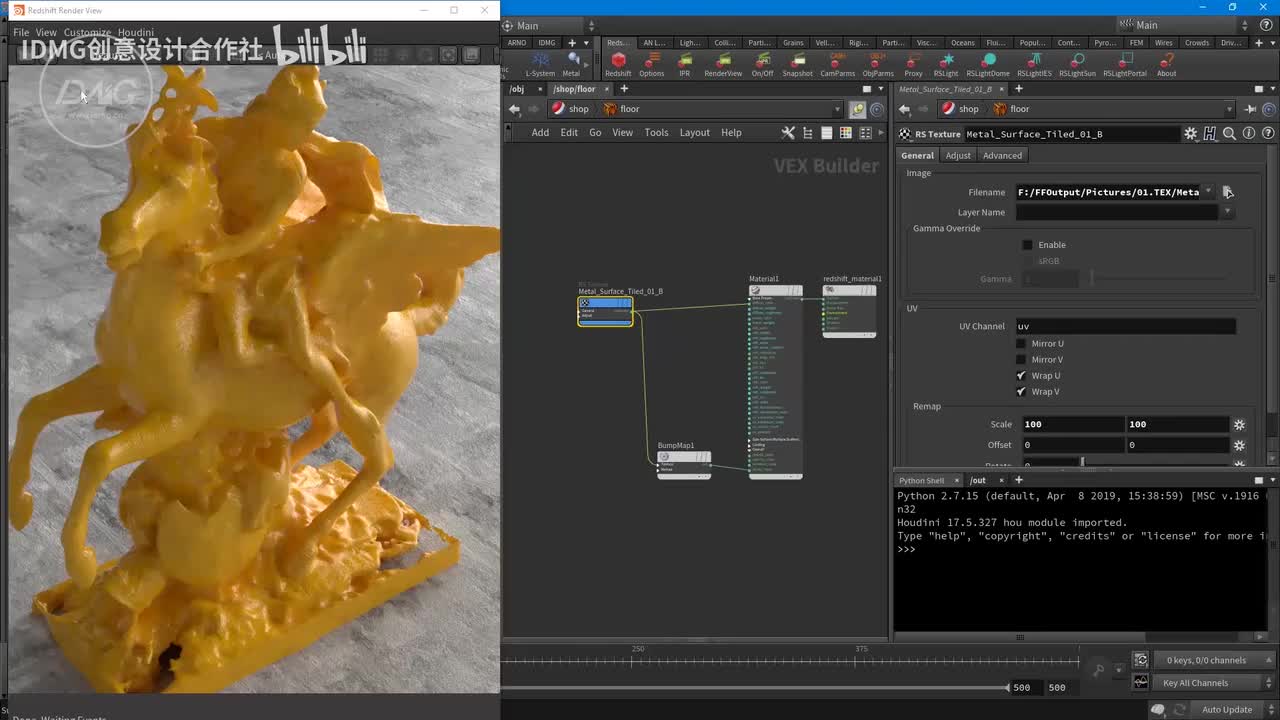The image size is (1280, 720).
Task: Open the parameter gear menu
Action: click(x=1190, y=133)
